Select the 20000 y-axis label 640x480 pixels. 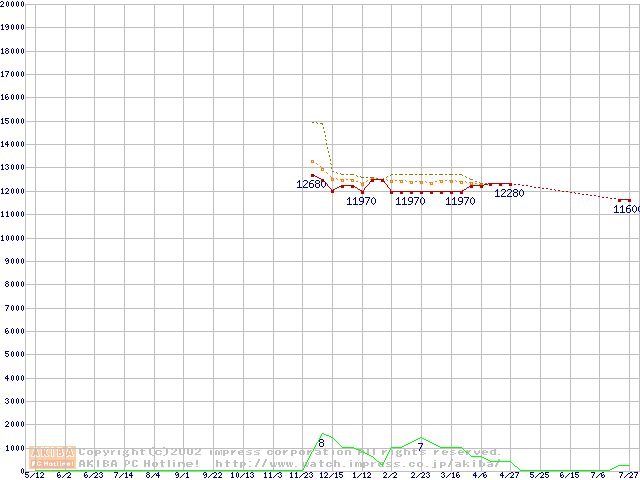pos(12,4)
